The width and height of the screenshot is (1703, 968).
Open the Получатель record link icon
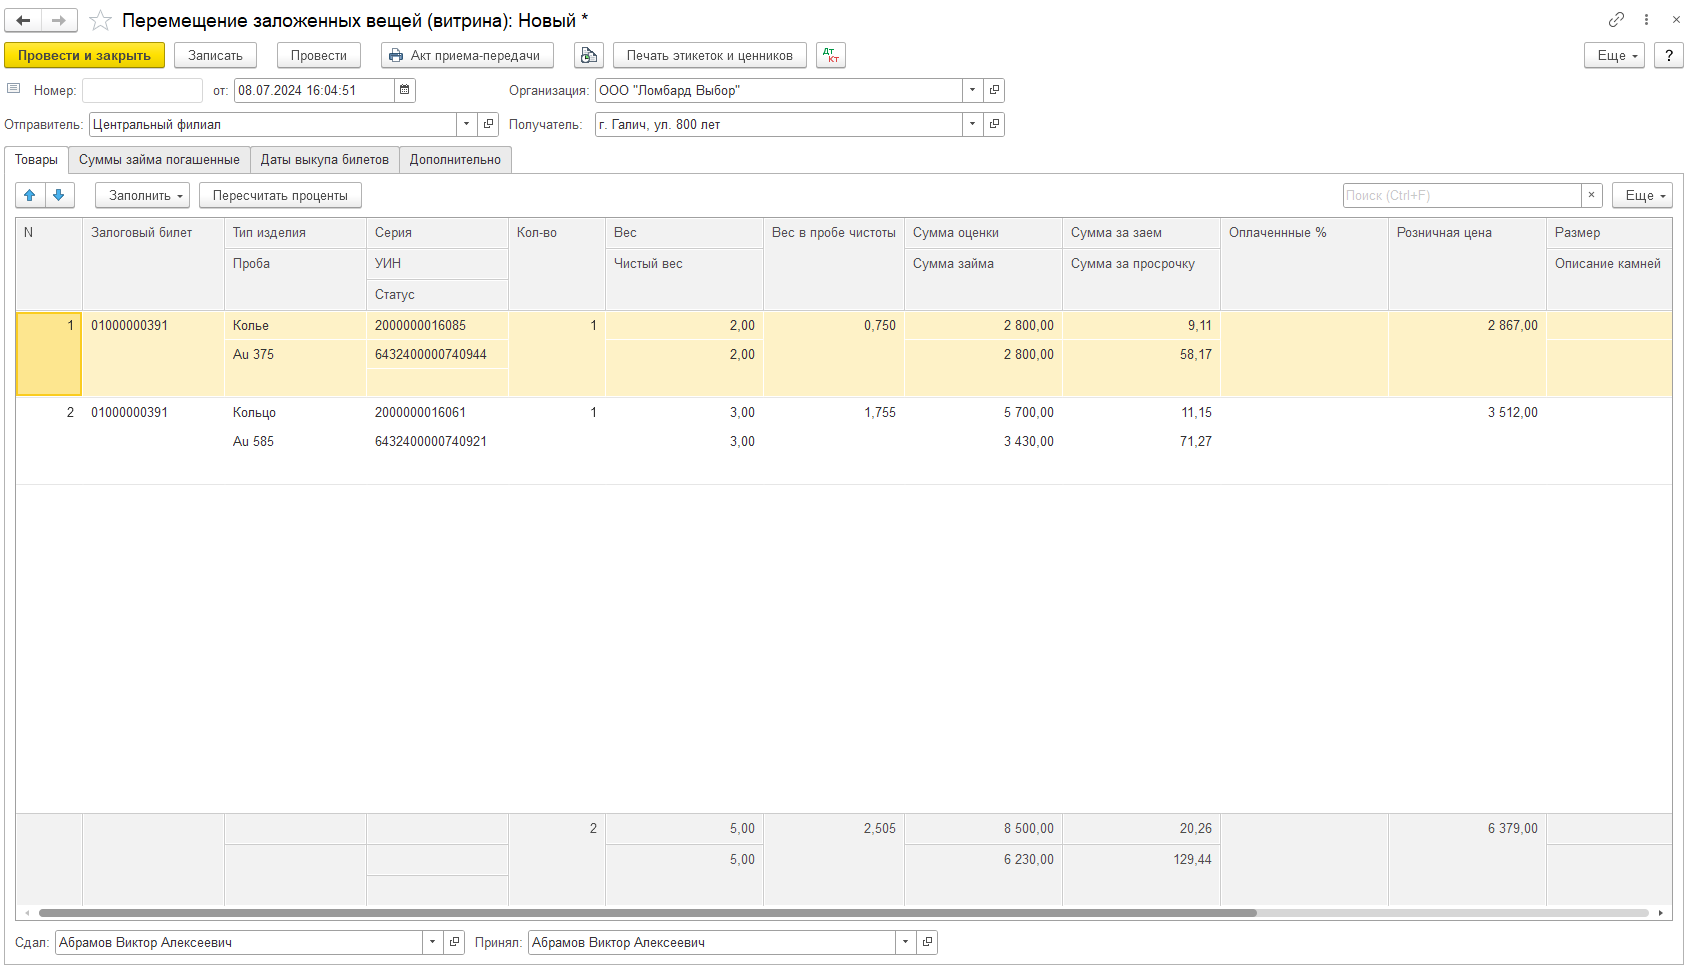(x=994, y=124)
